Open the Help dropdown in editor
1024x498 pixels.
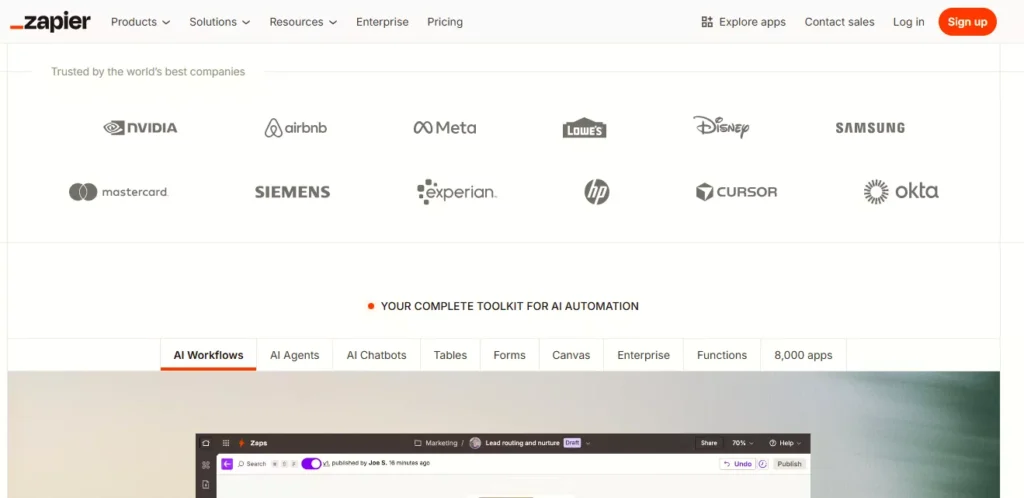coord(785,443)
